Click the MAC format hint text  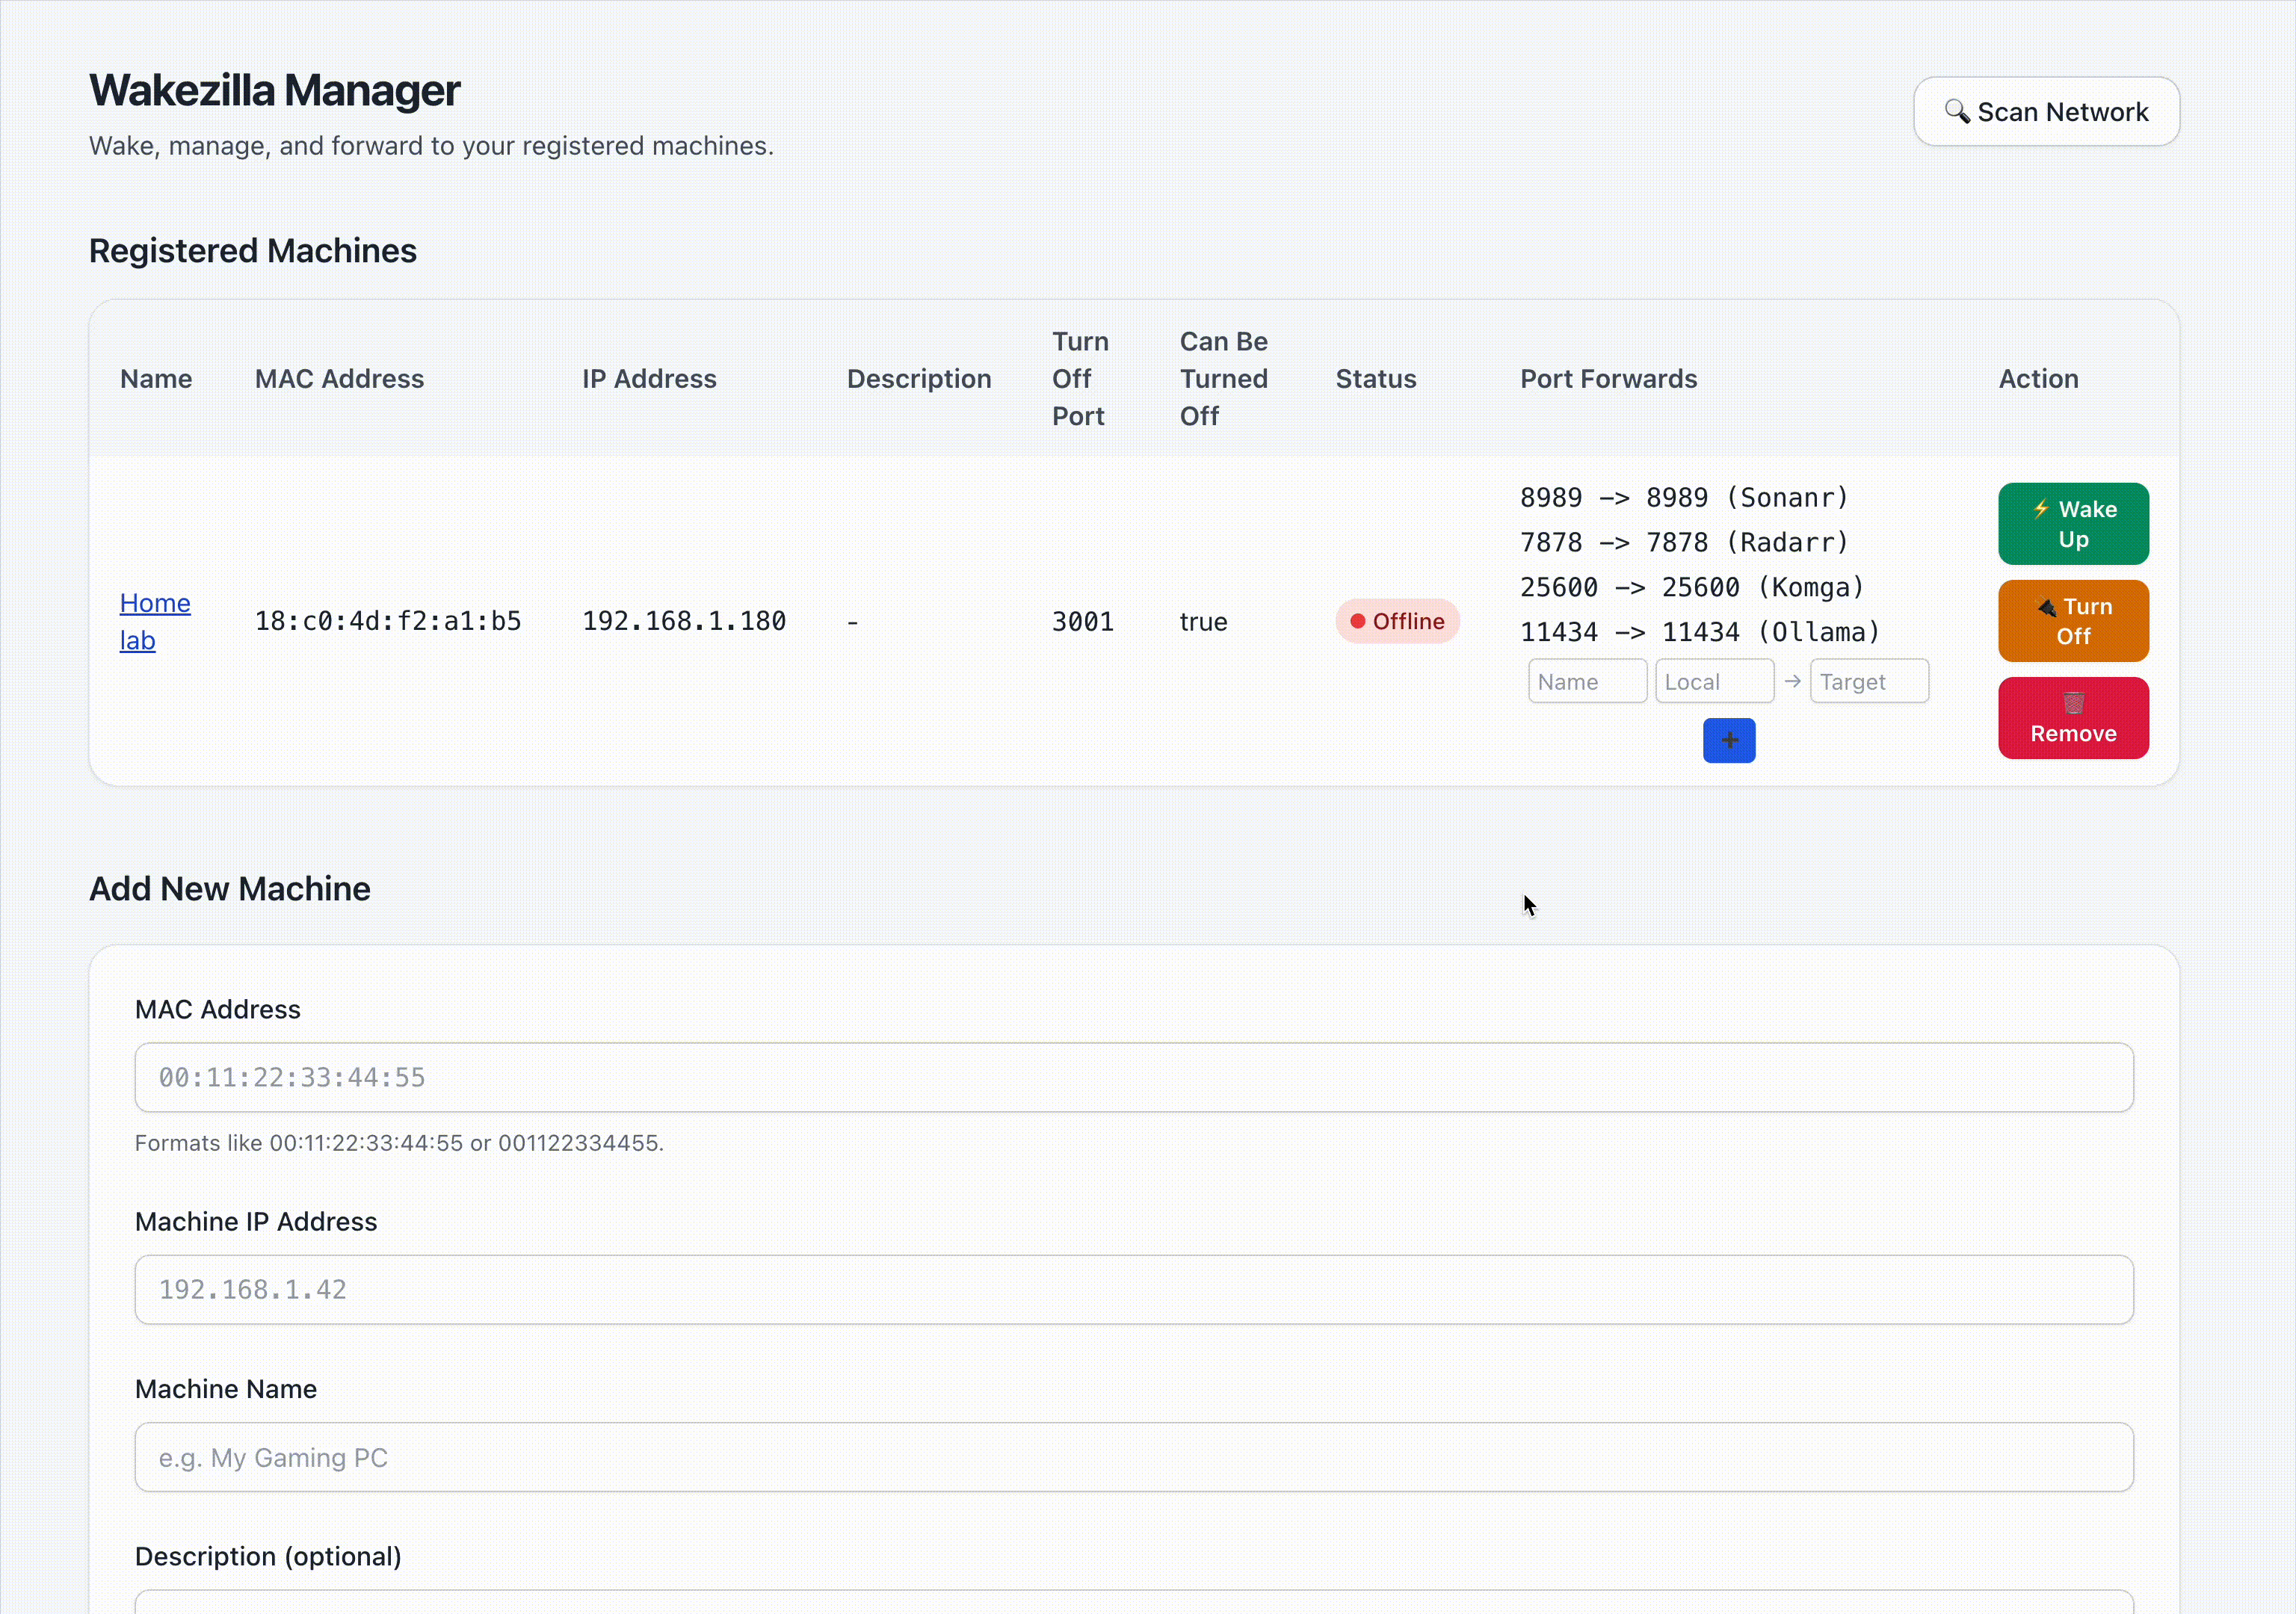point(399,1143)
